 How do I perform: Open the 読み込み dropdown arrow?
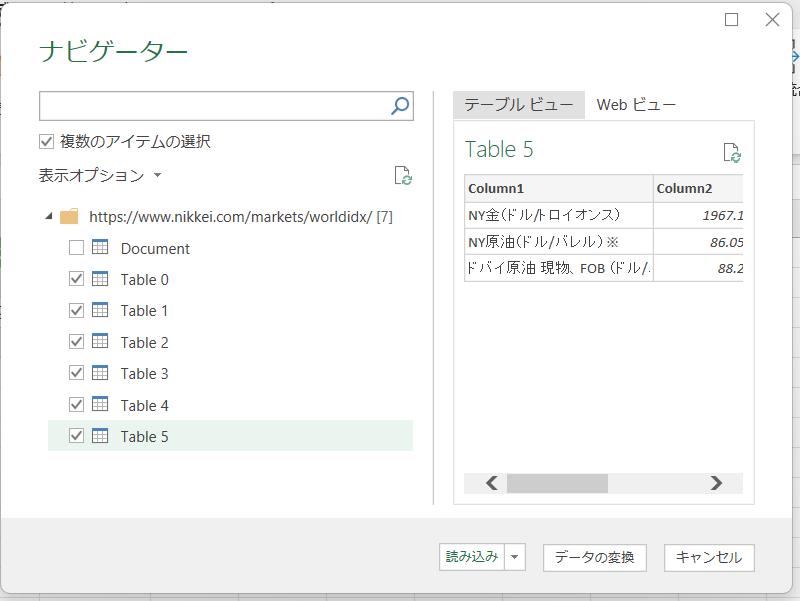[x=515, y=557]
